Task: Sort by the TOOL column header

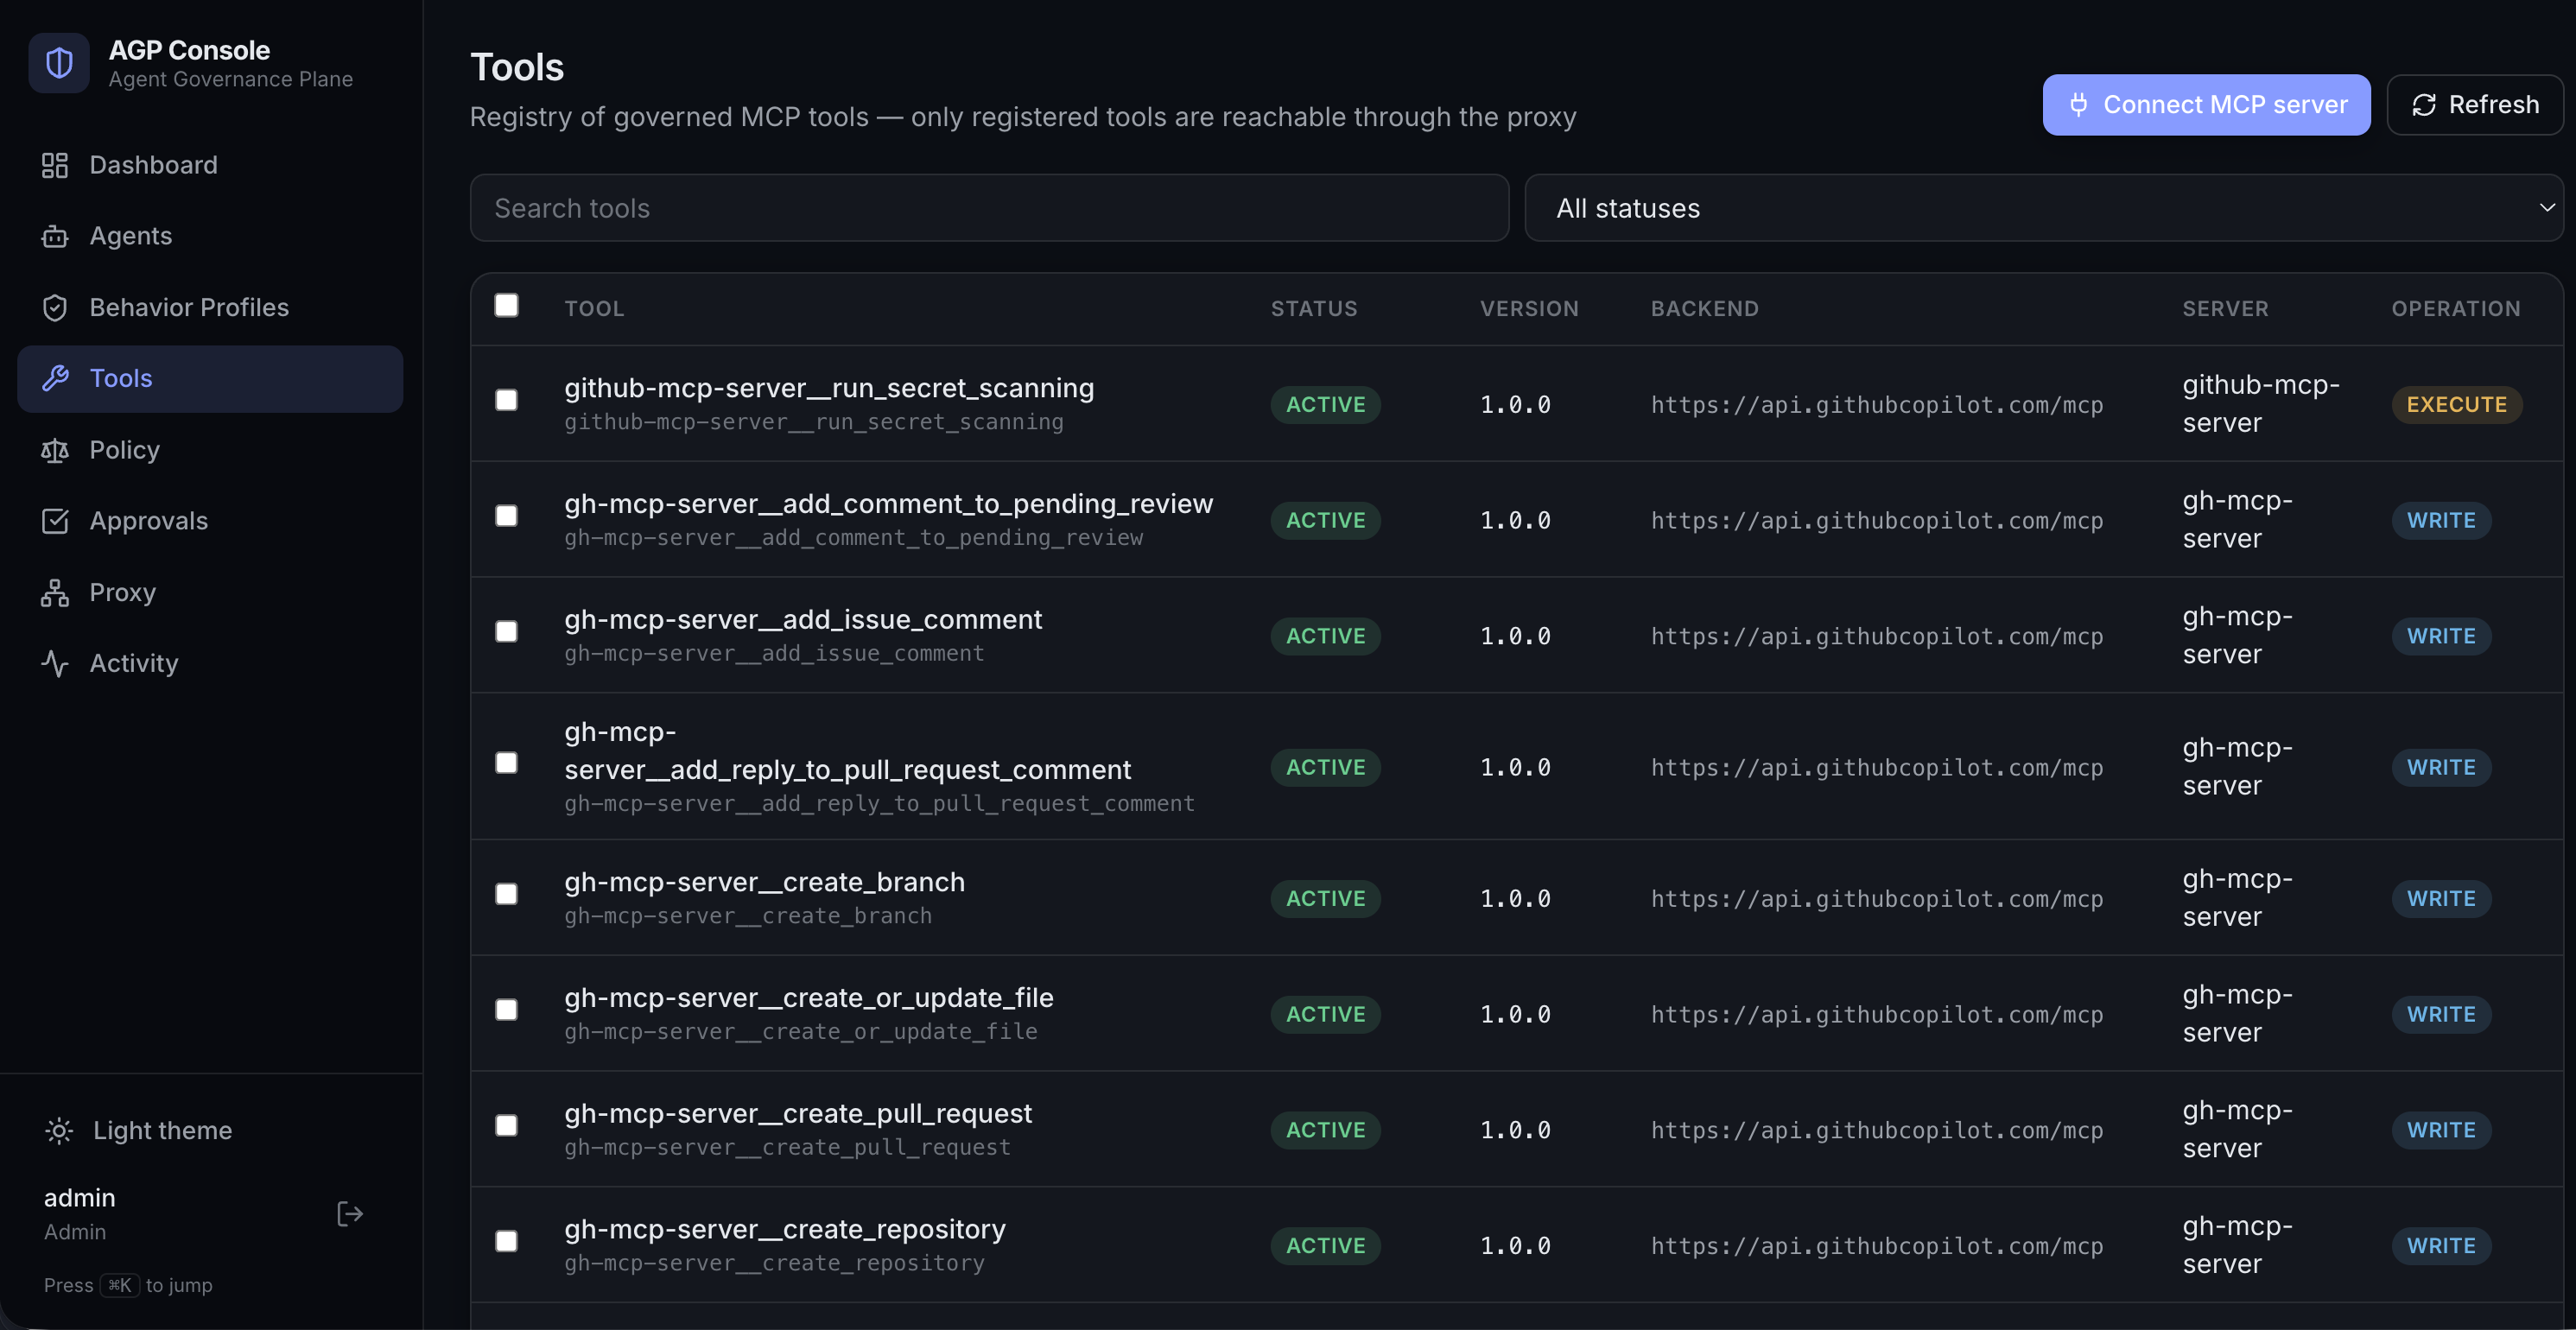Action: (x=594, y=309)
